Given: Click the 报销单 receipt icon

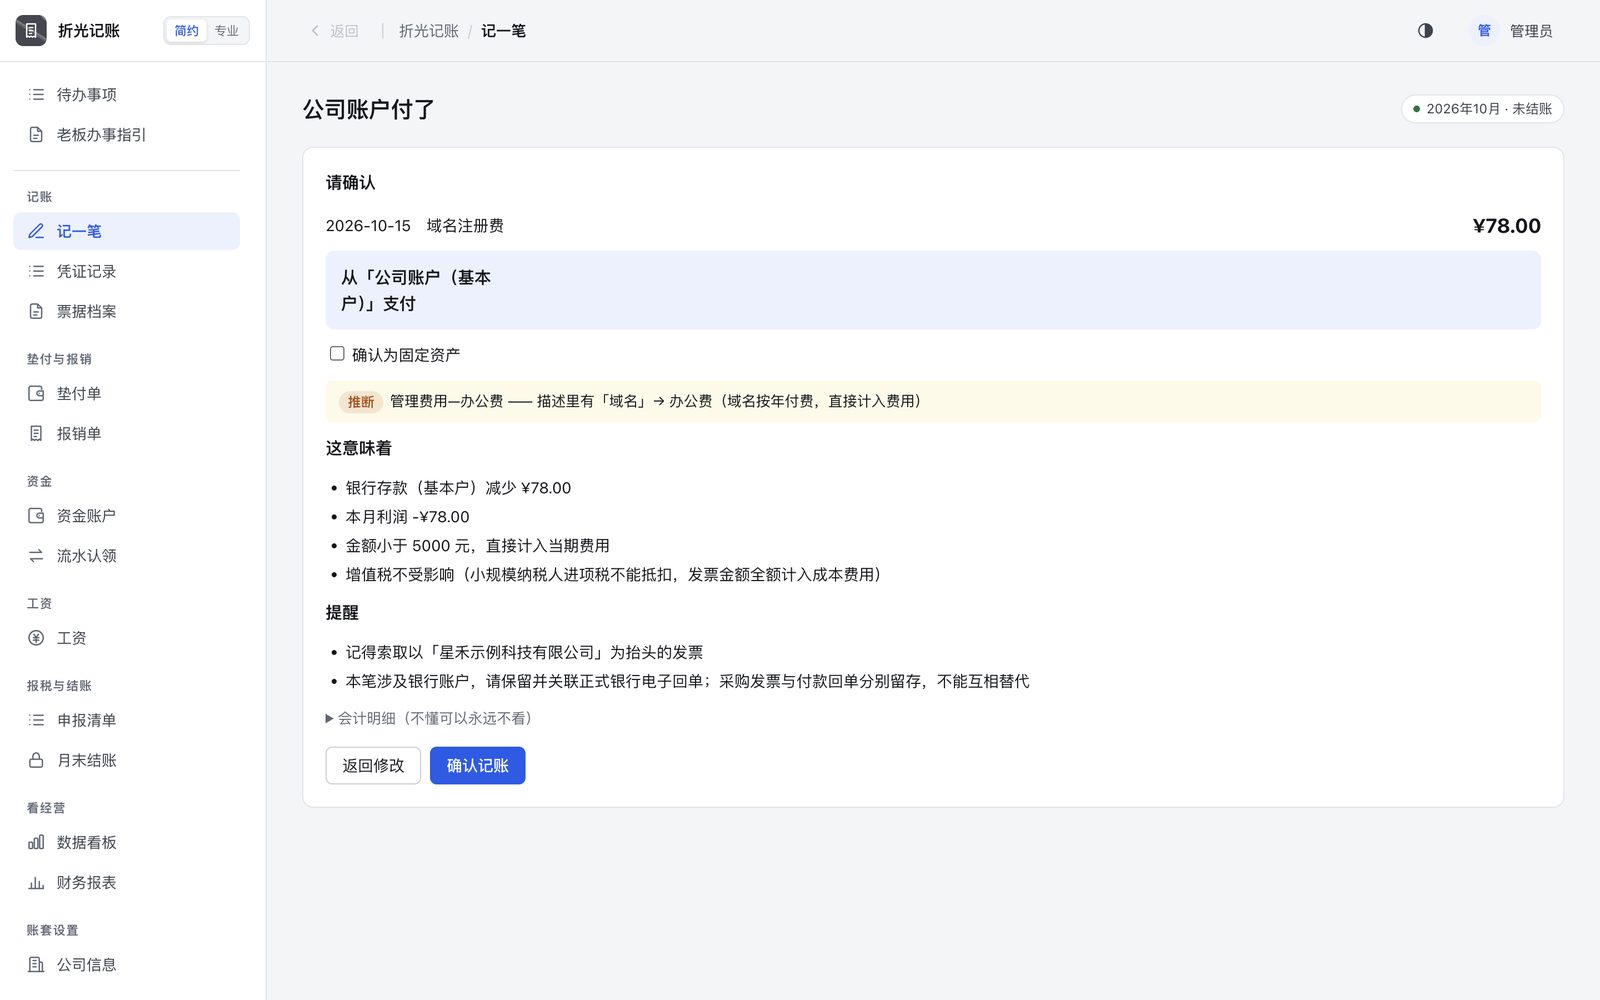Looking at the screenshot, I should pyautogui.click(x=36, y=434).
